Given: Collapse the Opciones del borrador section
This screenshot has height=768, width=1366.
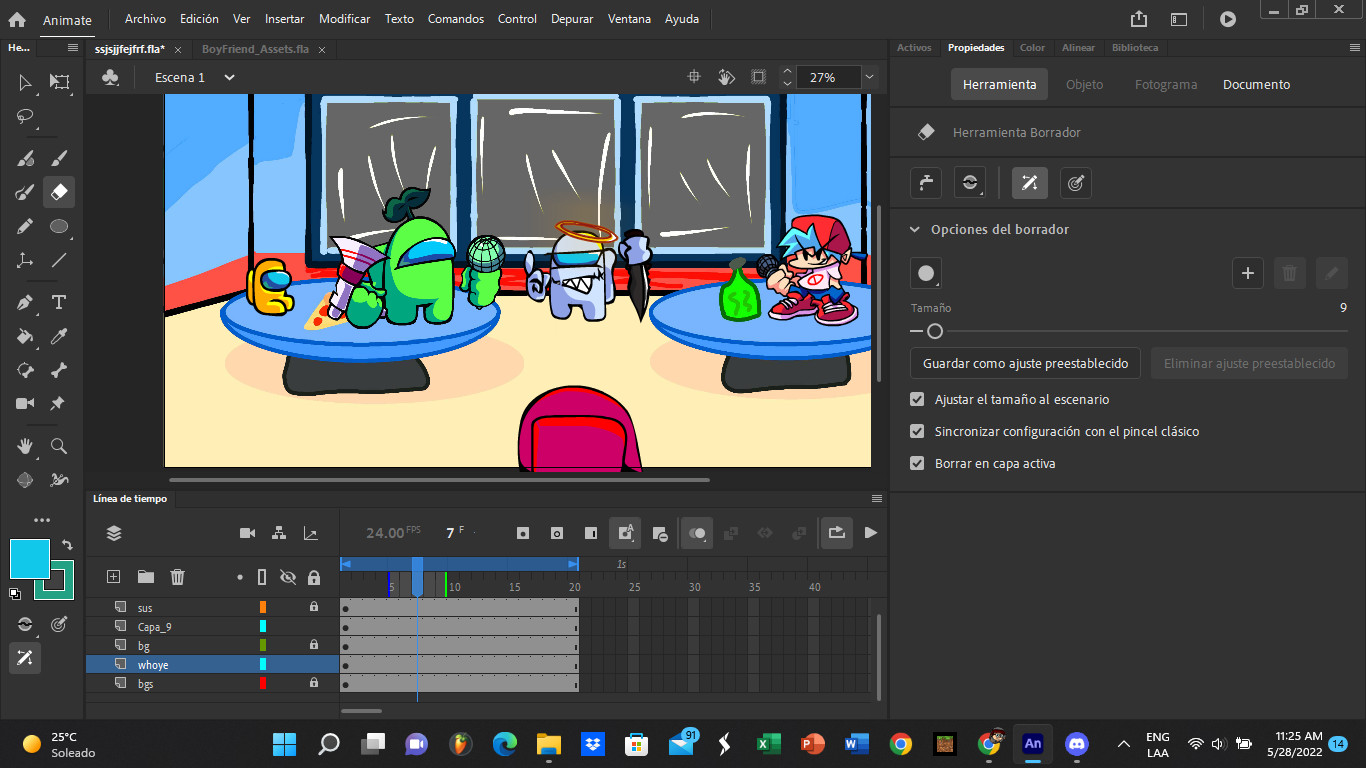Looking at the screenshot, I should point(914,229).
